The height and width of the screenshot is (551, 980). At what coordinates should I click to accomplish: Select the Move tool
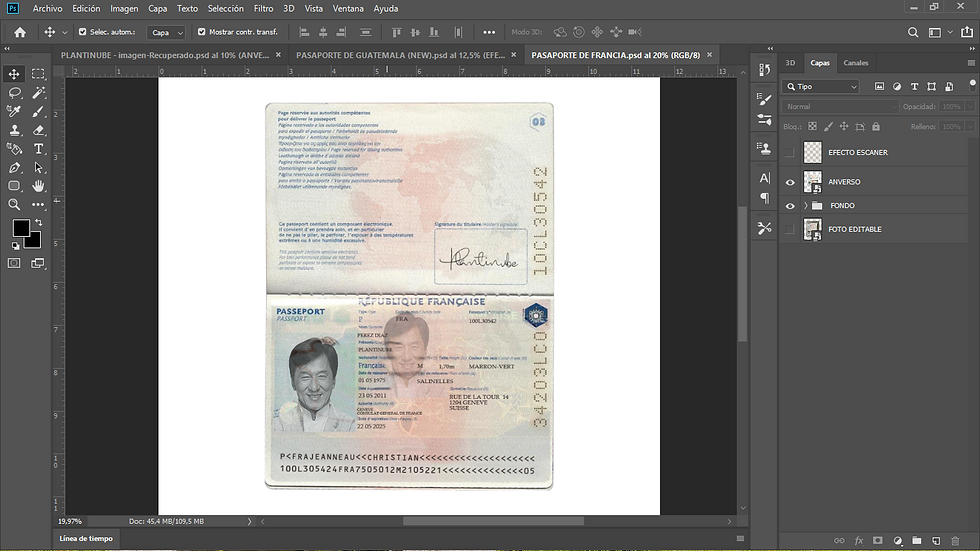pyautogui.click(x=14, y=74)
